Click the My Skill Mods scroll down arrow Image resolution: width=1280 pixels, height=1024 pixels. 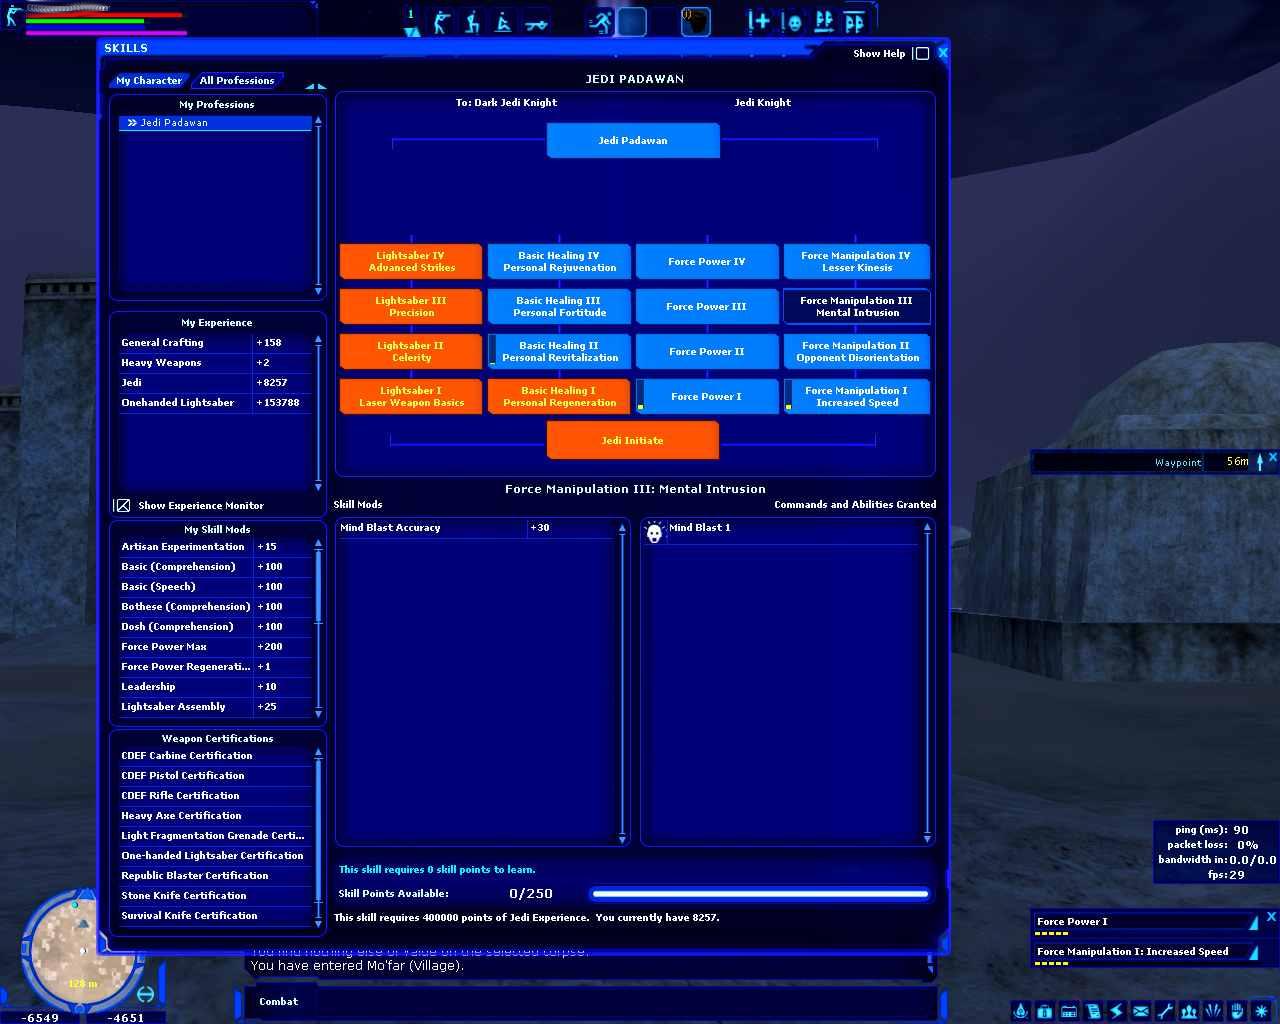(x=319, y=714)
